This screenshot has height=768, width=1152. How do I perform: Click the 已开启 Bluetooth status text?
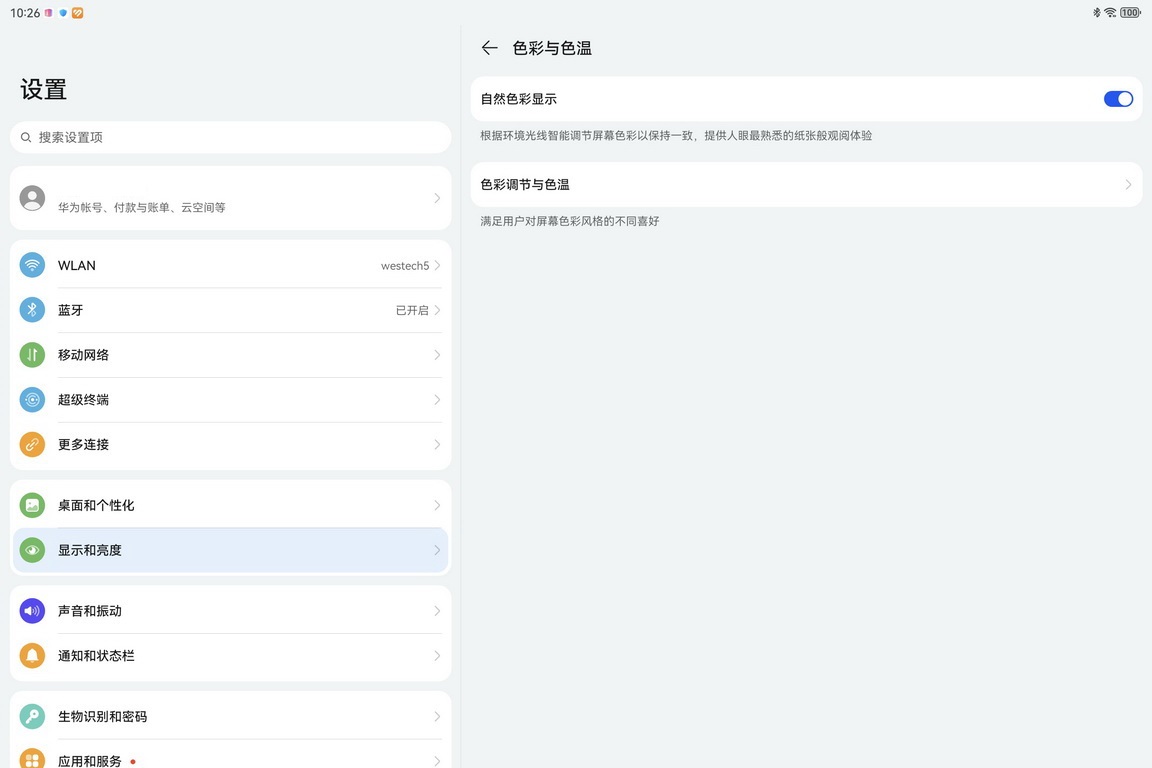click(412, 311)
